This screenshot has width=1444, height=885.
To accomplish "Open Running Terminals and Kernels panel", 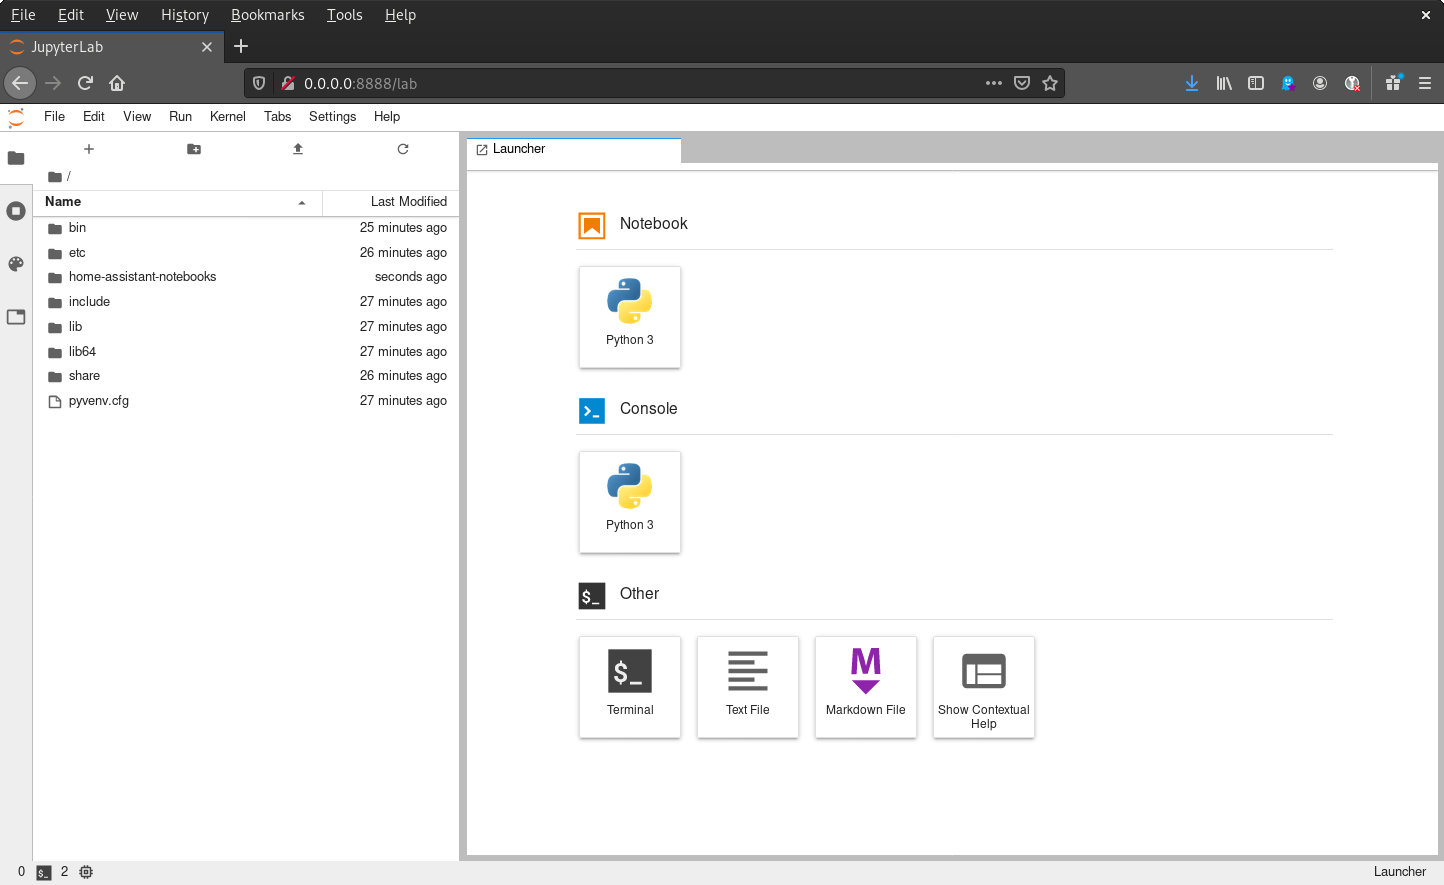I will click(16, 211).
